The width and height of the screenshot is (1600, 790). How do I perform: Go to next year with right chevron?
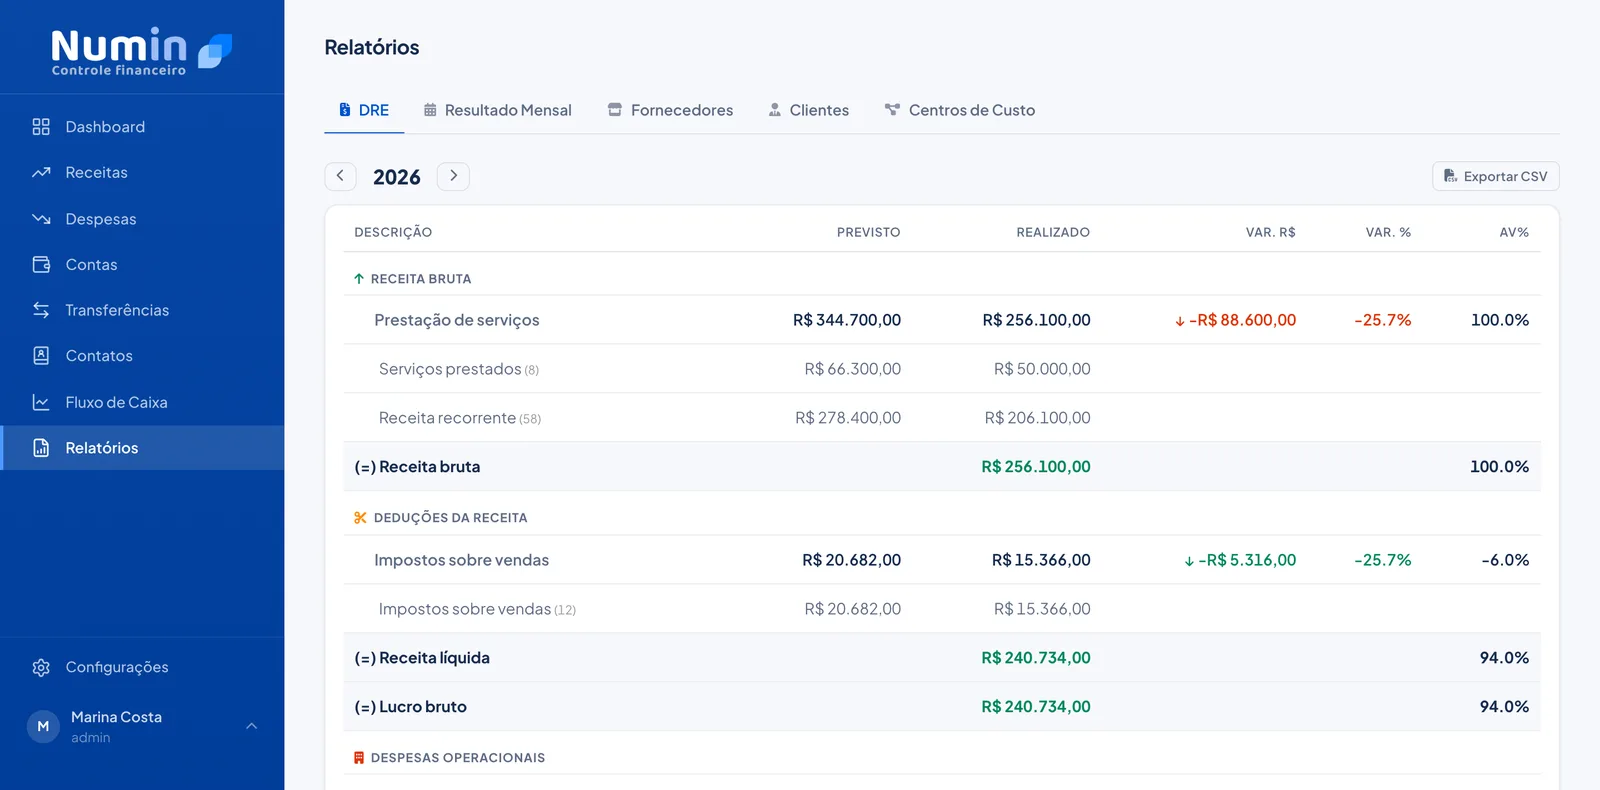453,176
